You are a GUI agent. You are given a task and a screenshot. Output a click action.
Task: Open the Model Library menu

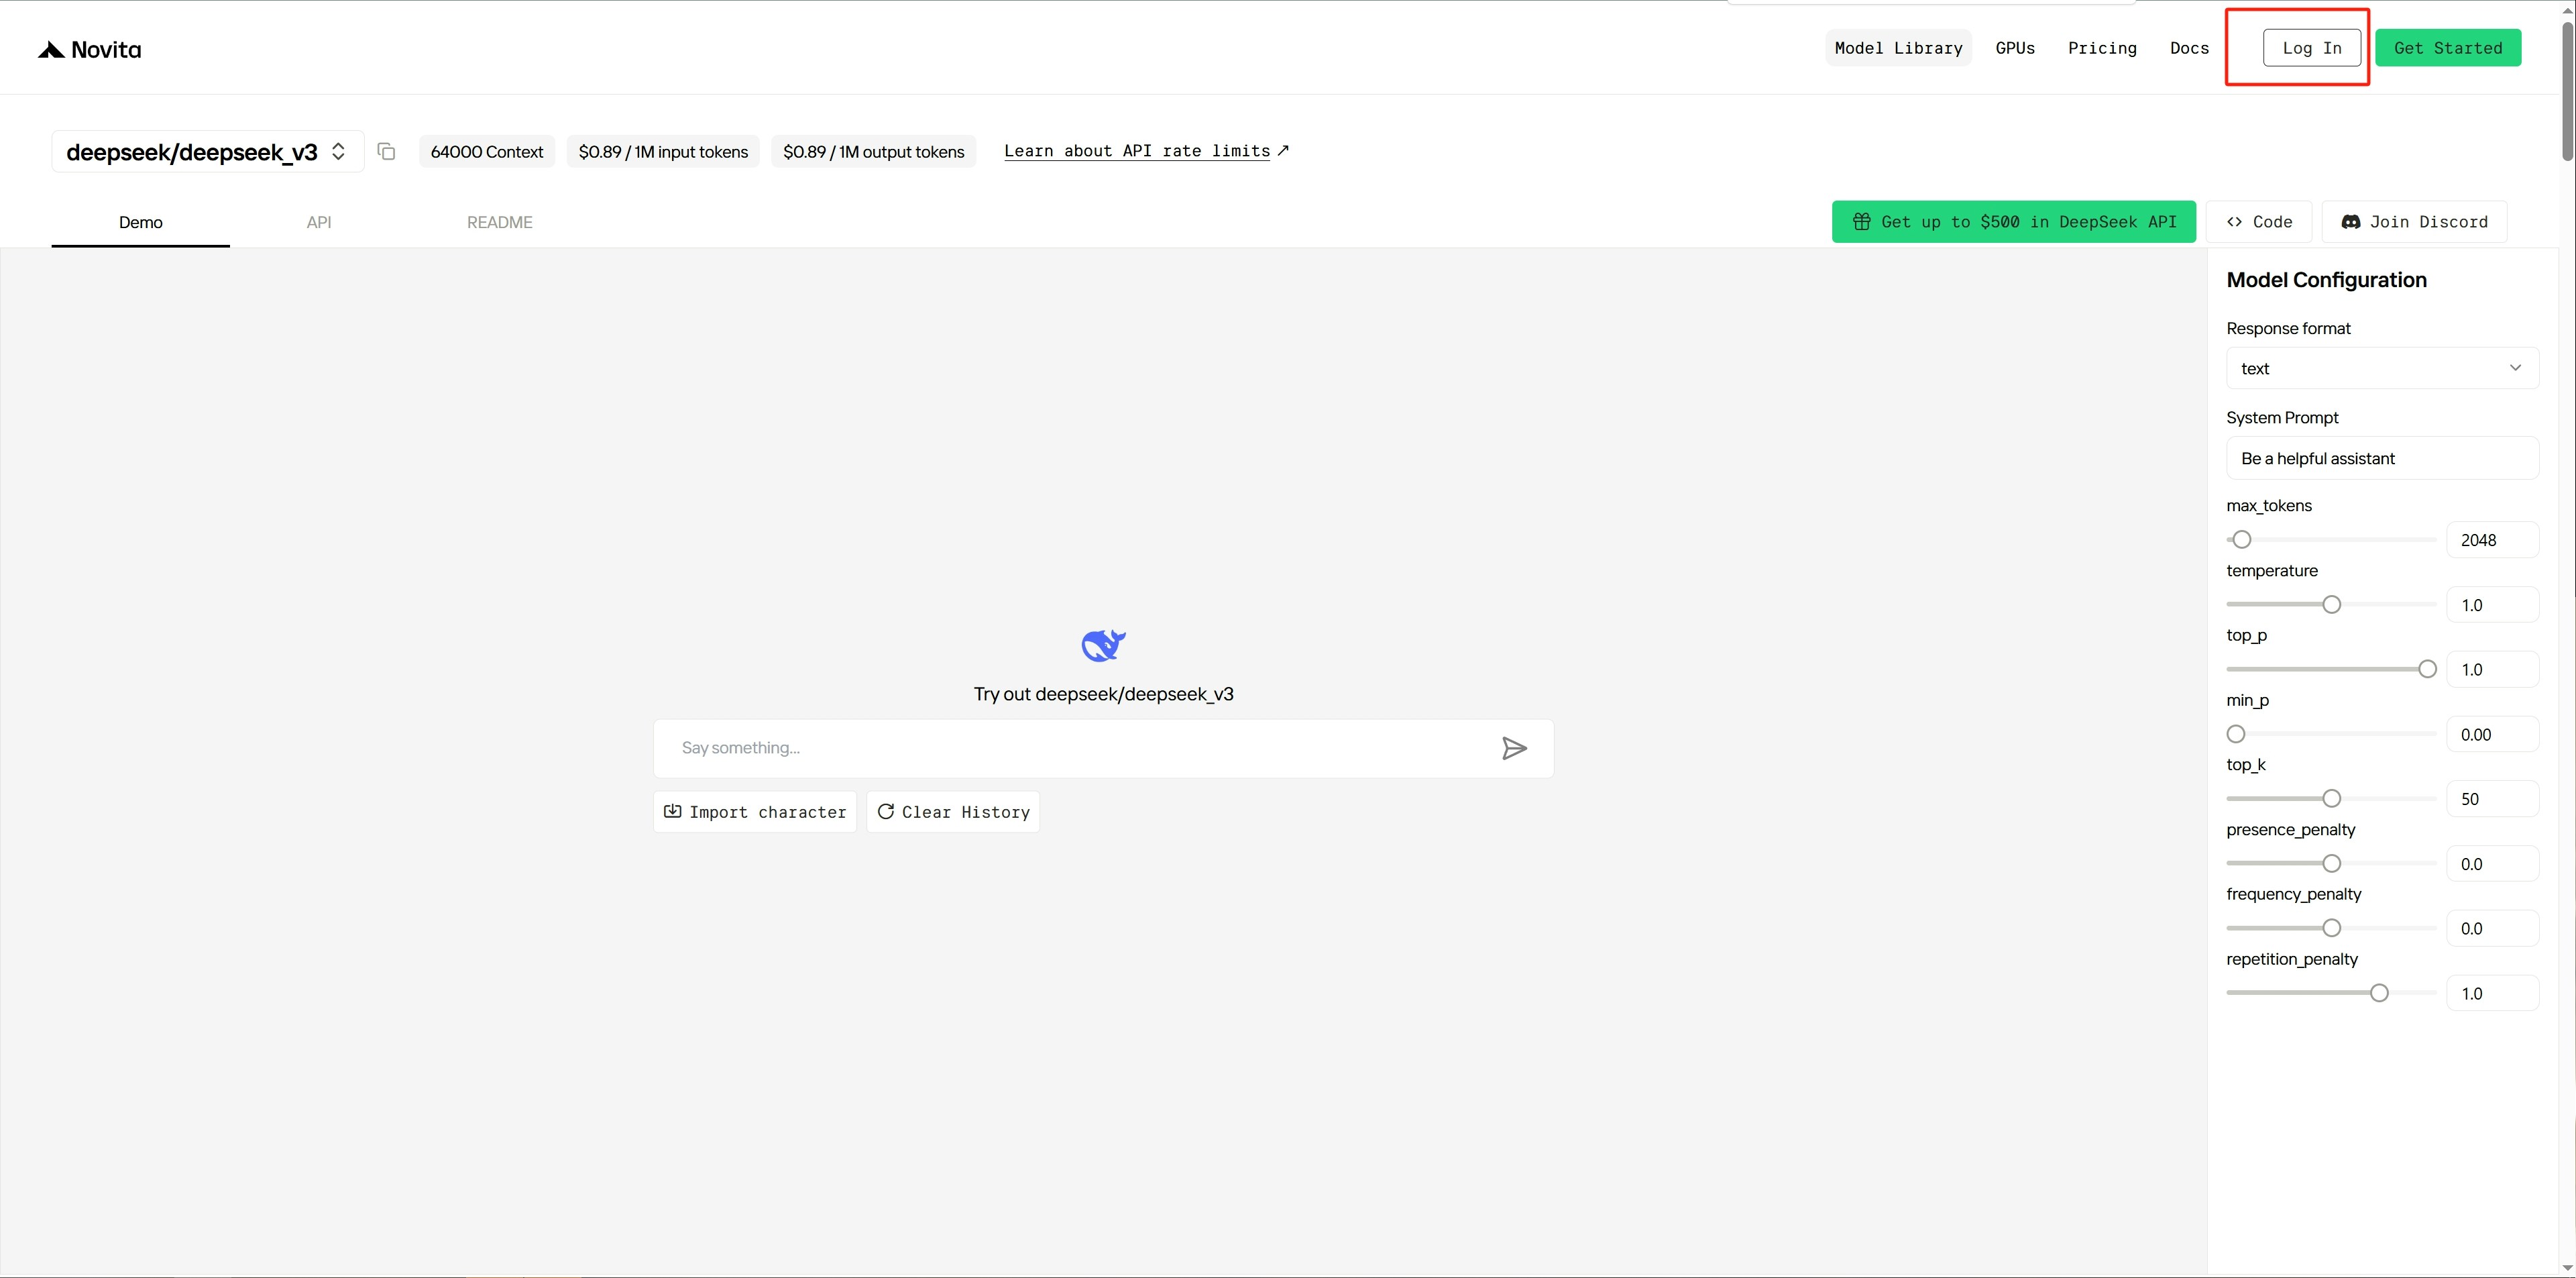point(1898,48)
